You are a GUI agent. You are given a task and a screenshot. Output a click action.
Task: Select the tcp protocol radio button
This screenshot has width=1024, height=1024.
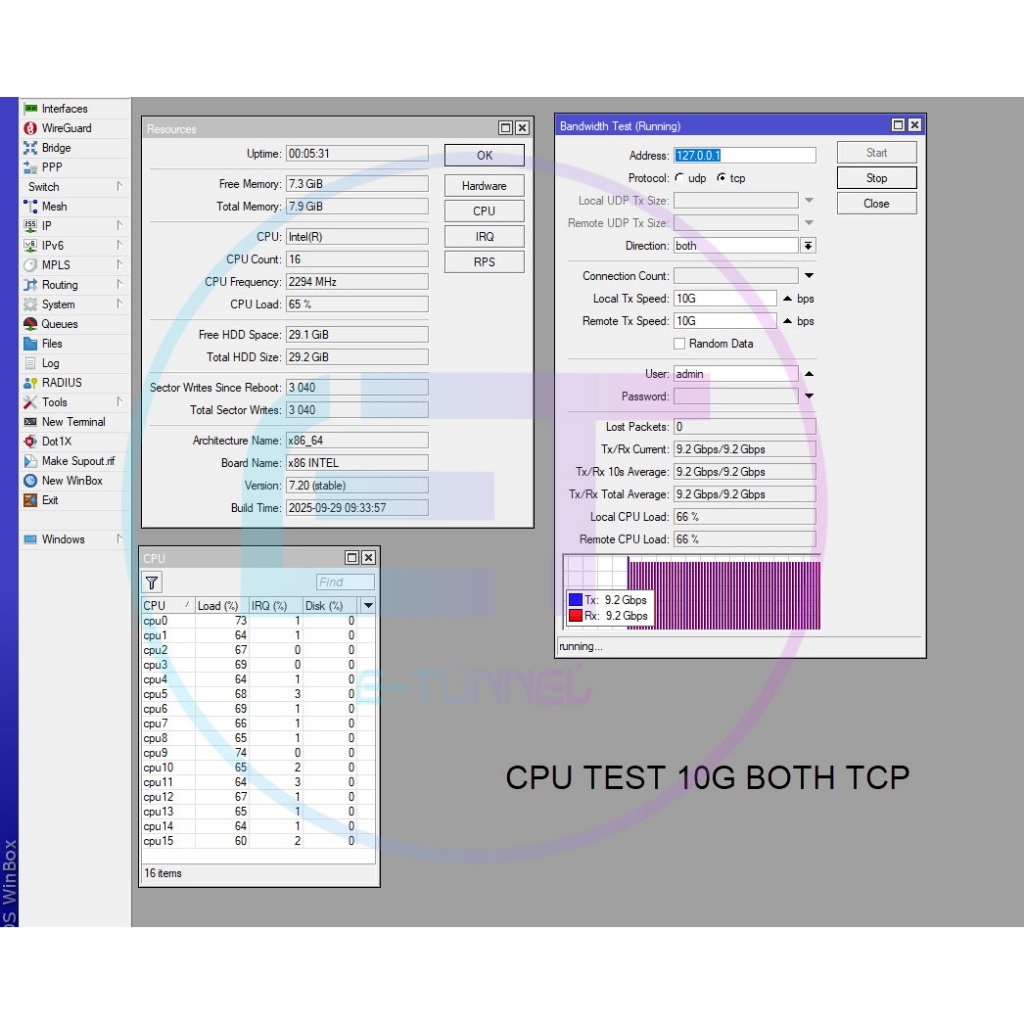[721, 178]
